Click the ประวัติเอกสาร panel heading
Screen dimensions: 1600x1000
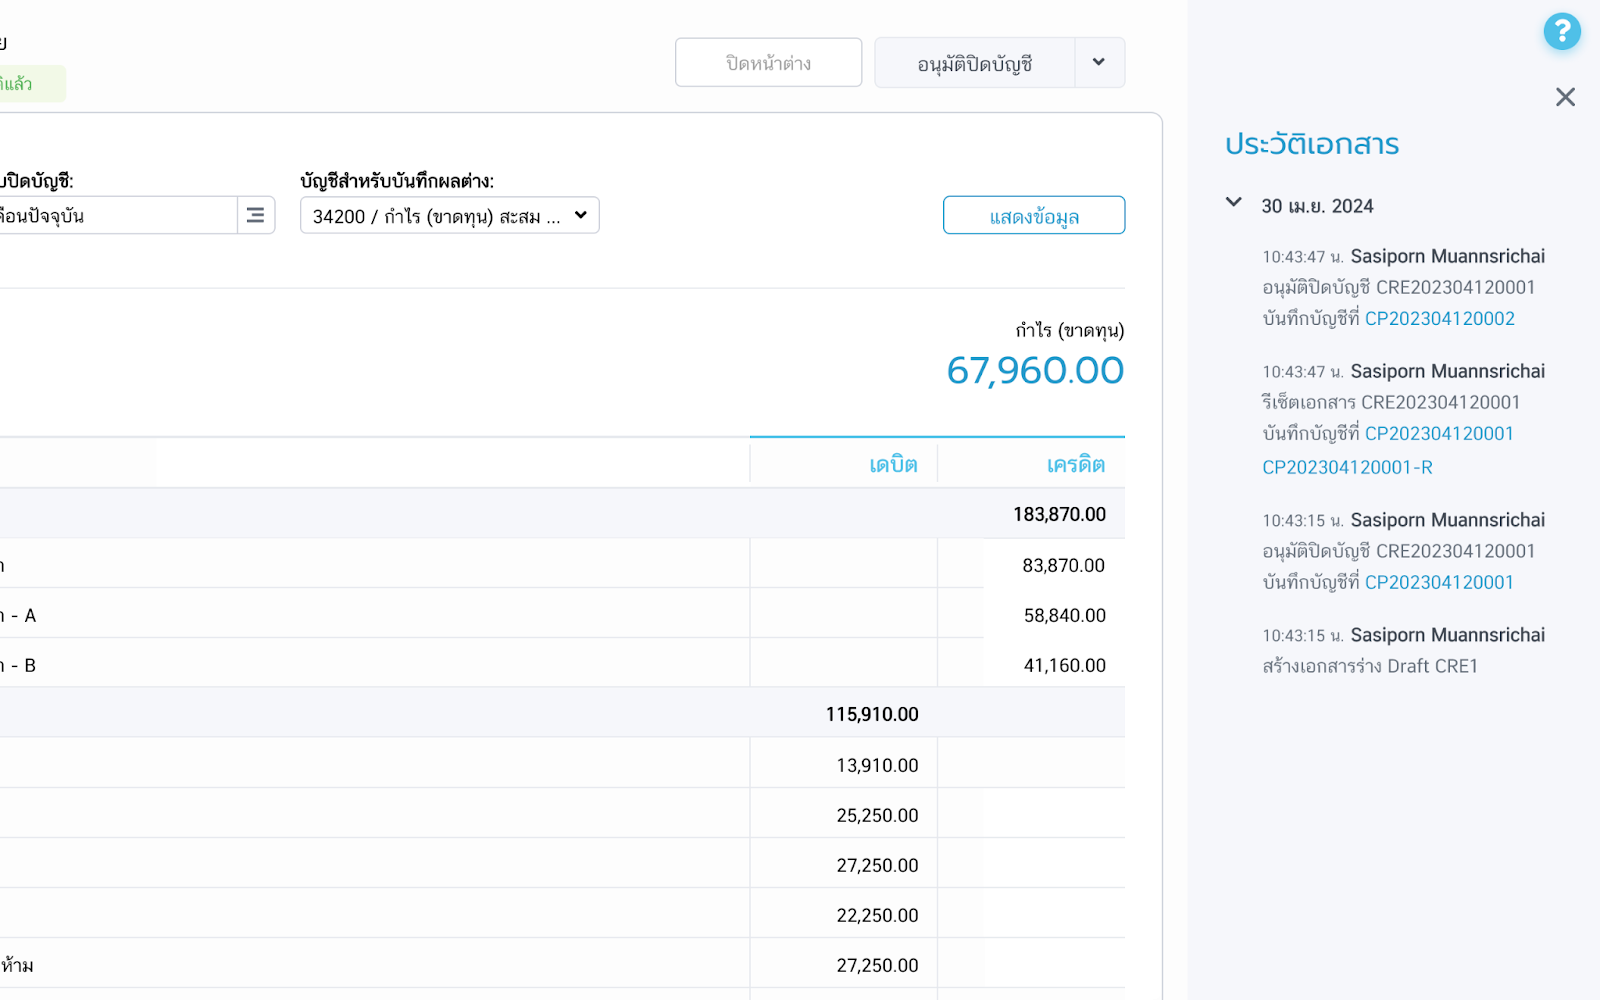tap(1311, 145)
